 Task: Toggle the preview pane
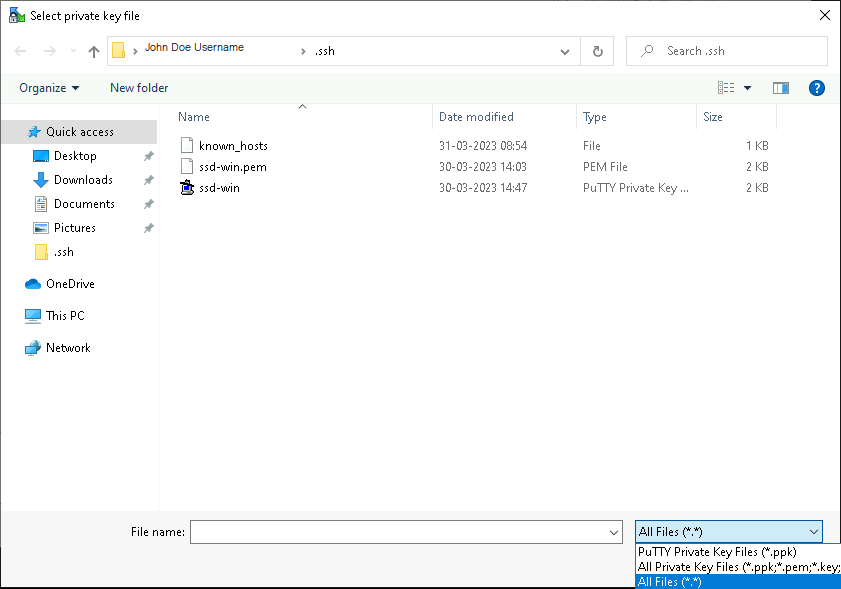780,88
